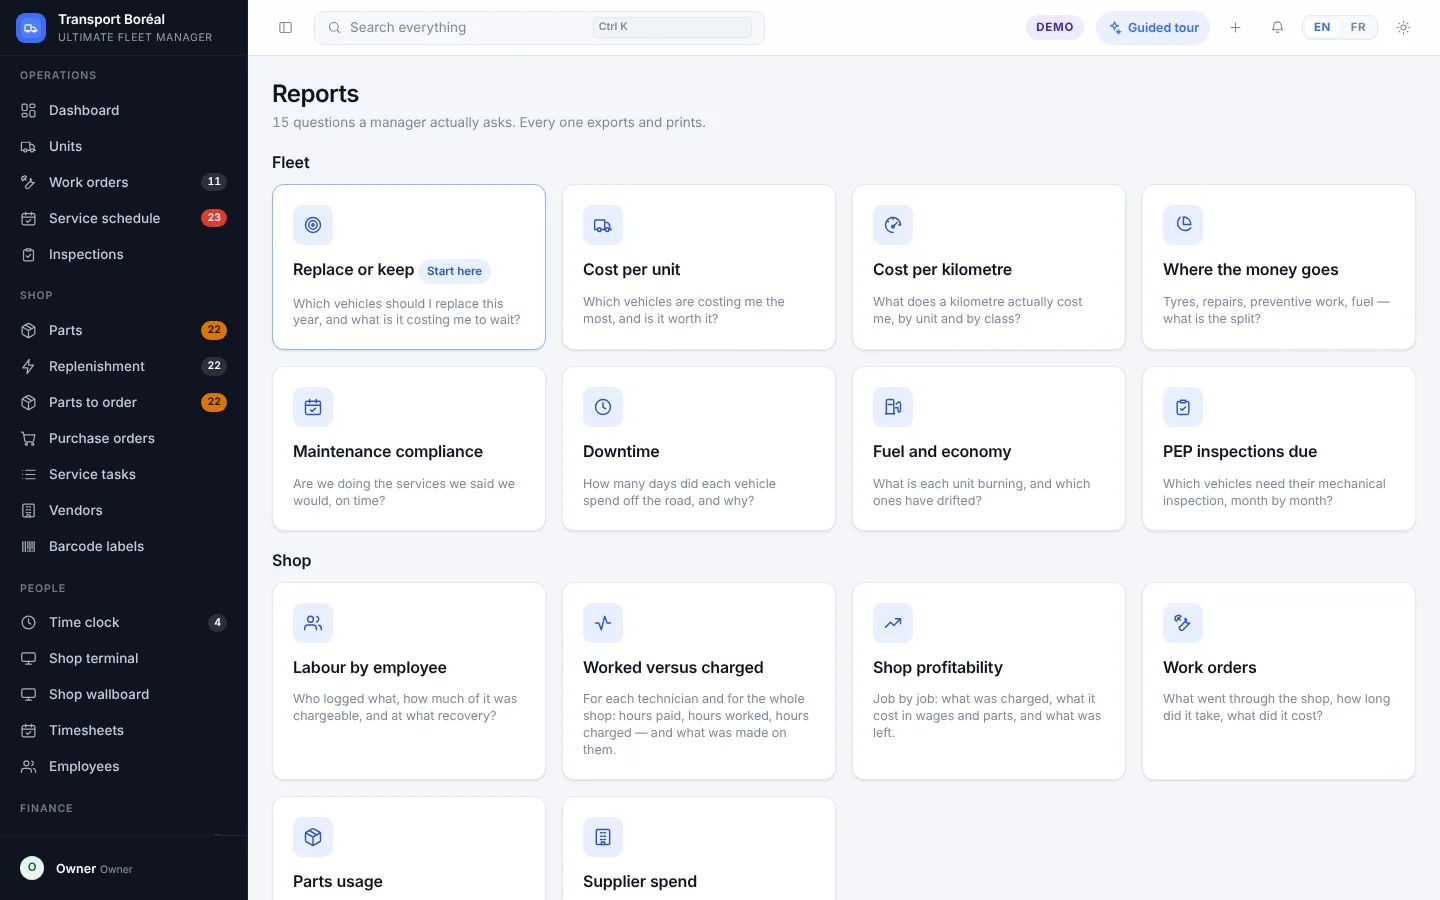Image resolution: width=1440 pixels, height=900 pixels.
Task: Click the Time clock 4 count badge
Action: click(x=217, y=622)
